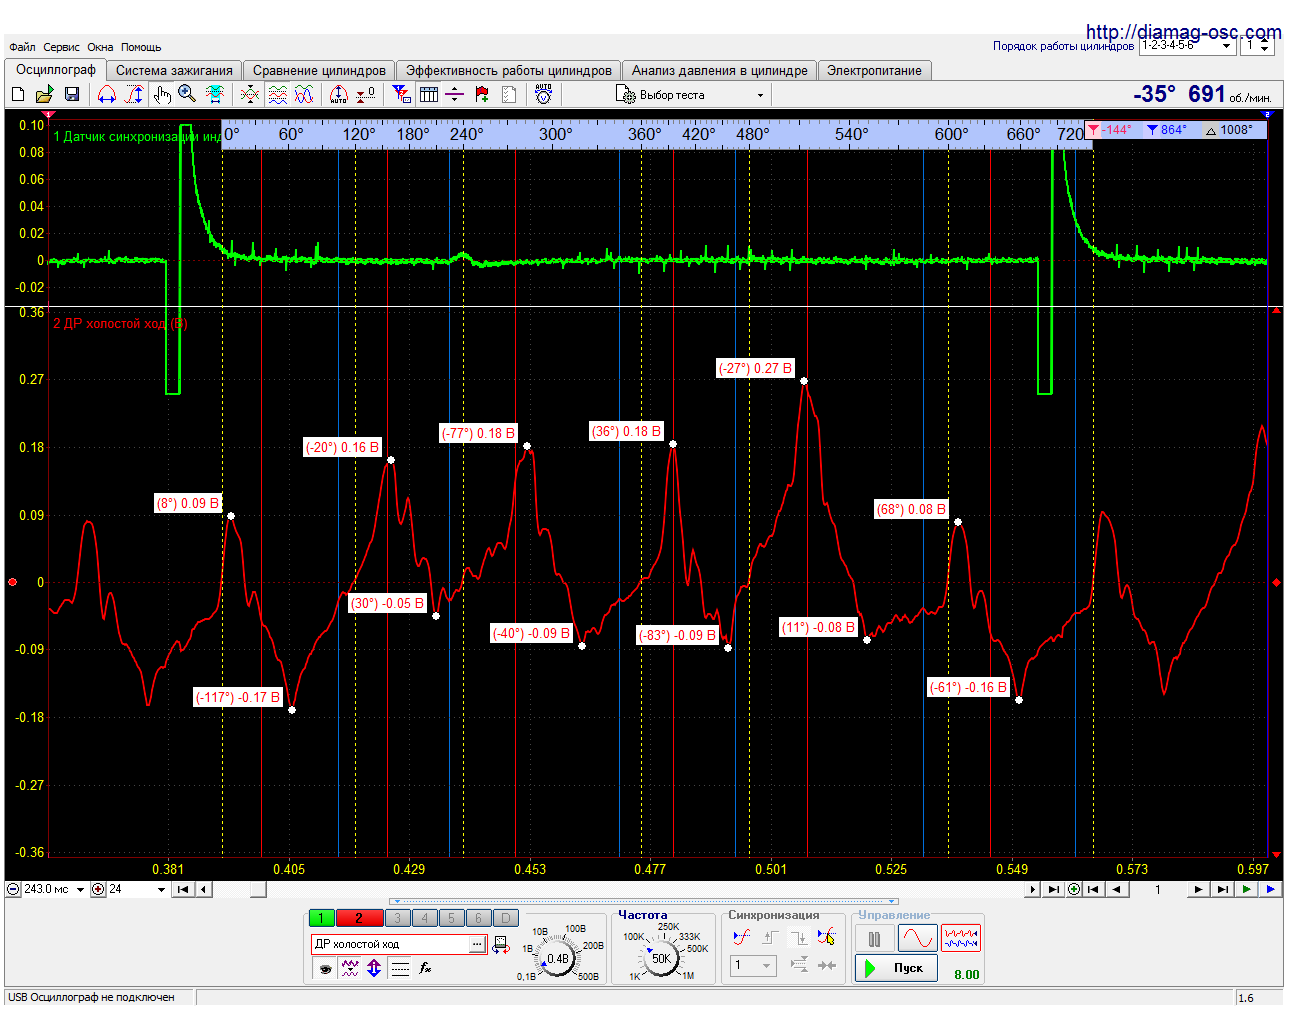Click the report page icon

tap(509, 94)
